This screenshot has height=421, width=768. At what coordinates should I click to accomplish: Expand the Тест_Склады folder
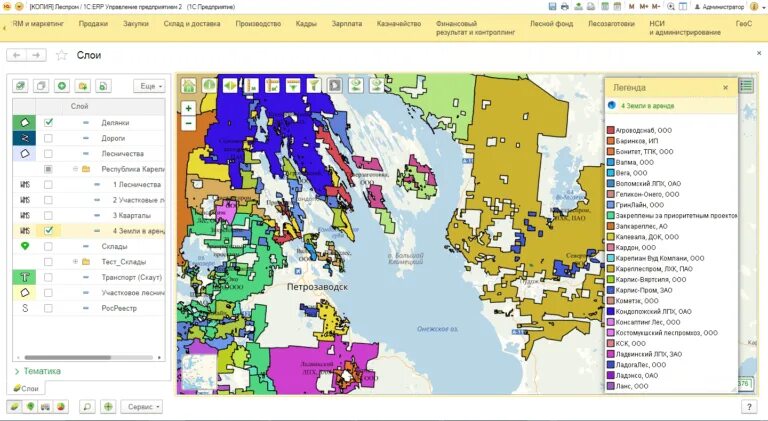75,262
